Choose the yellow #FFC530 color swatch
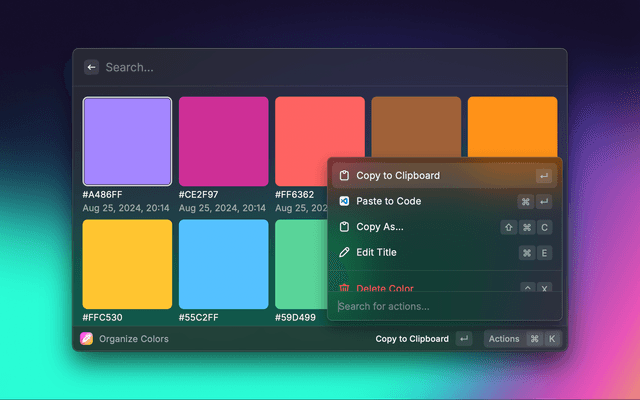This screenshot has width=640, height=400. pyautogui.click(x=127, y=264)
